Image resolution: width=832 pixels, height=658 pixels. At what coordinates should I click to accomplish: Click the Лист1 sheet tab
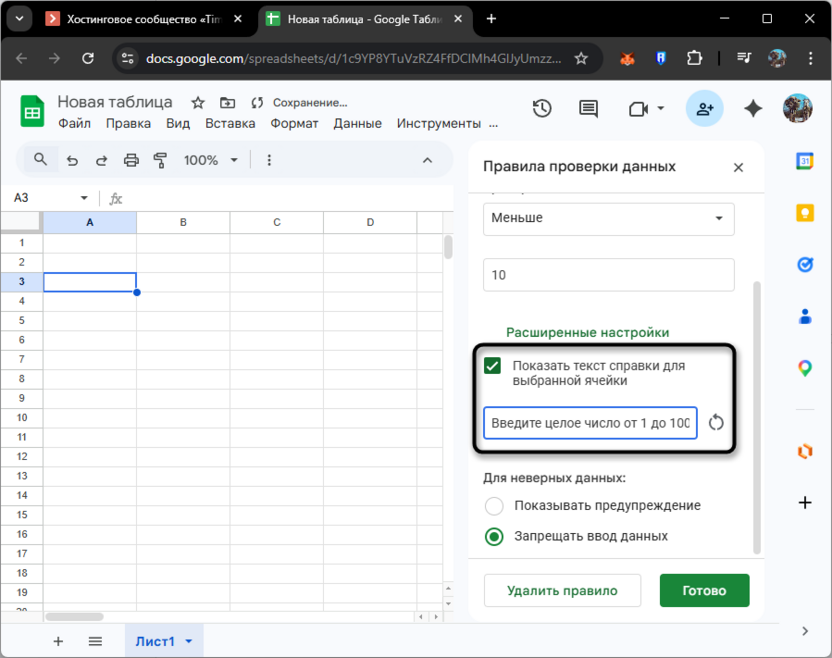[156, 641]
